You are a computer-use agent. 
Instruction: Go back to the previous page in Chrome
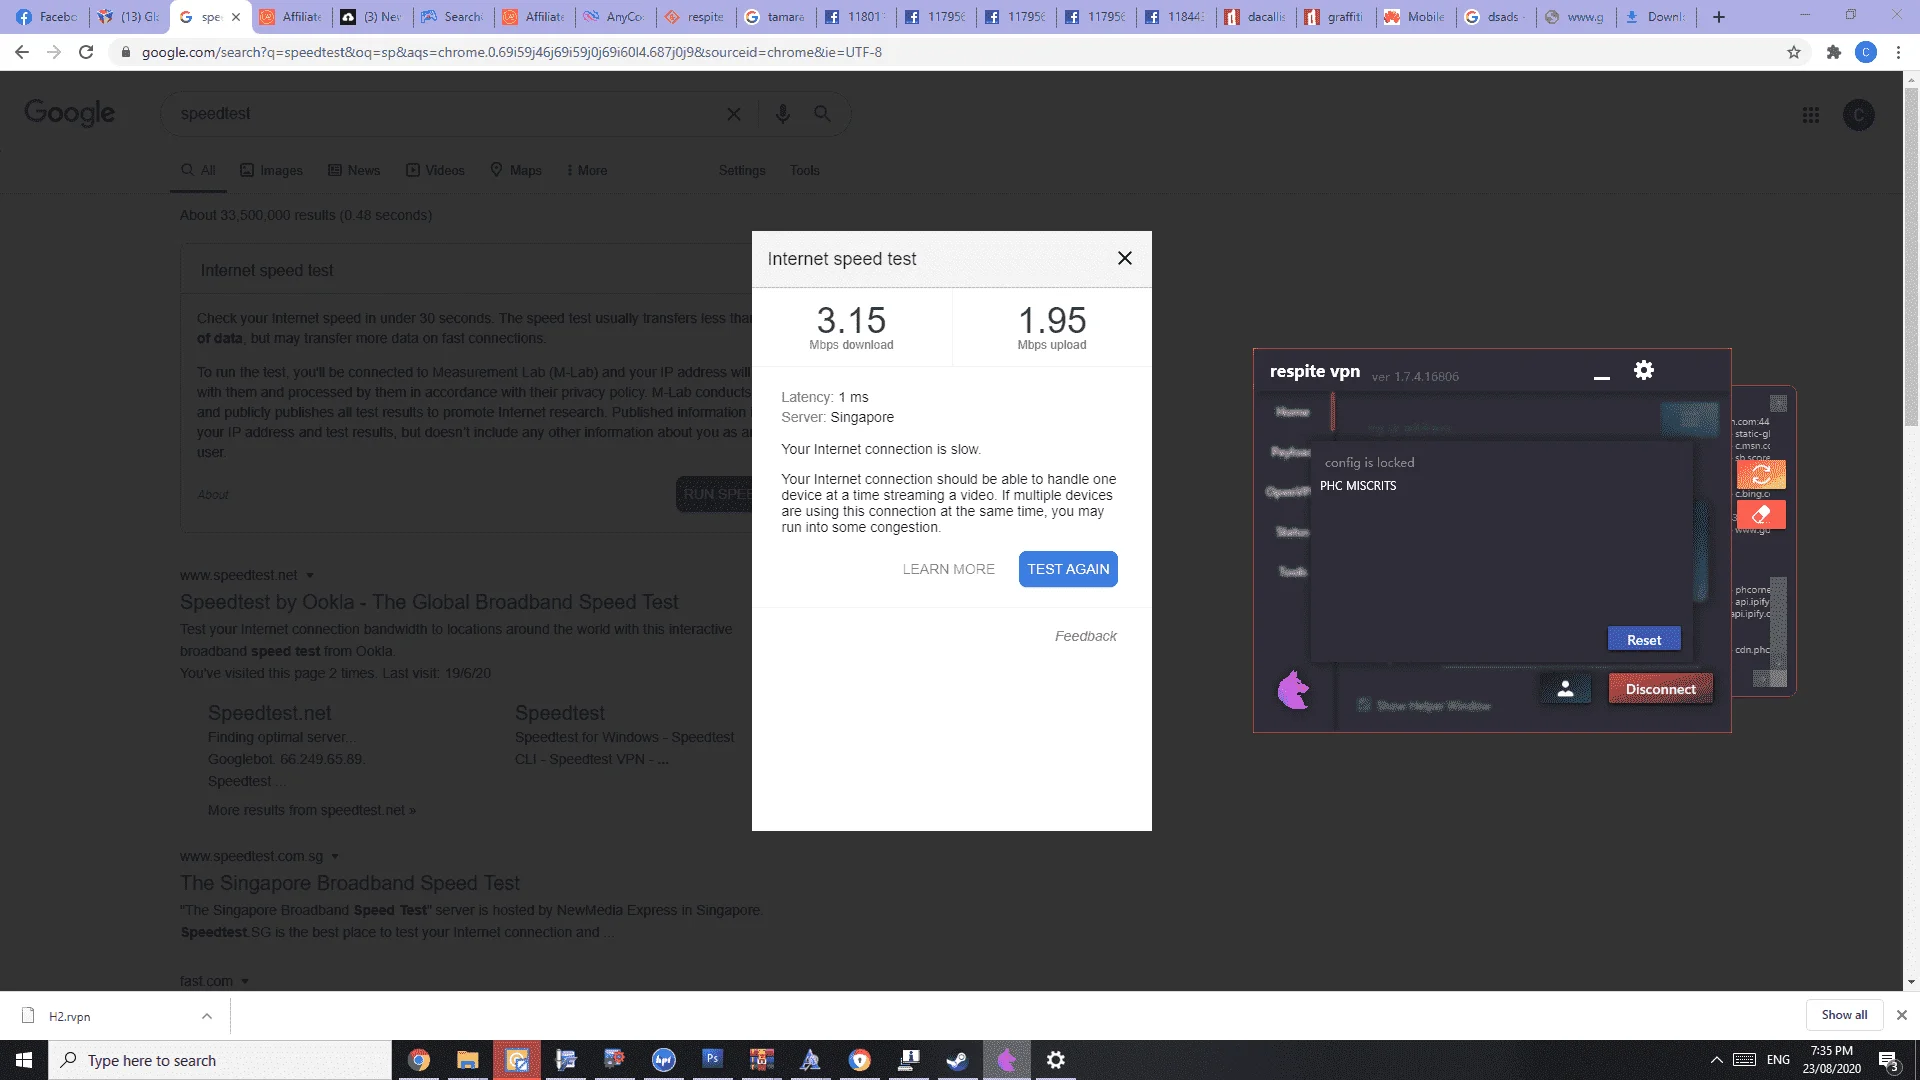[x=22, y=52]
